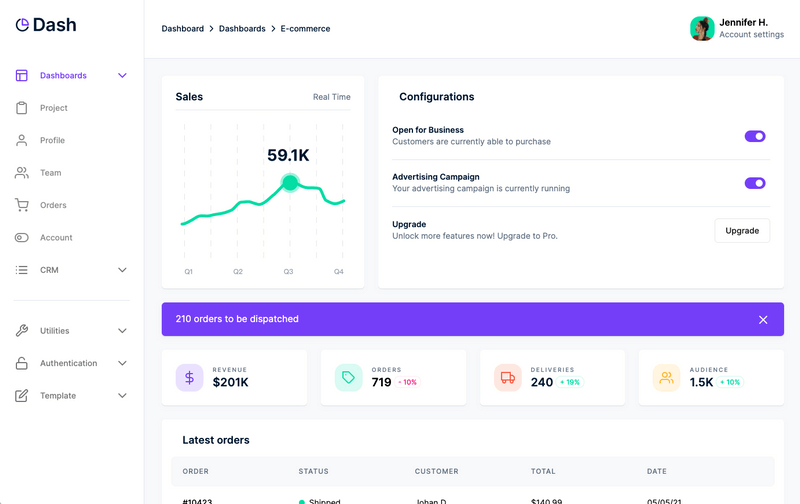800x504 pixels.
Task: Click Jennifer H. profile avatar
Action: [702, 29]
